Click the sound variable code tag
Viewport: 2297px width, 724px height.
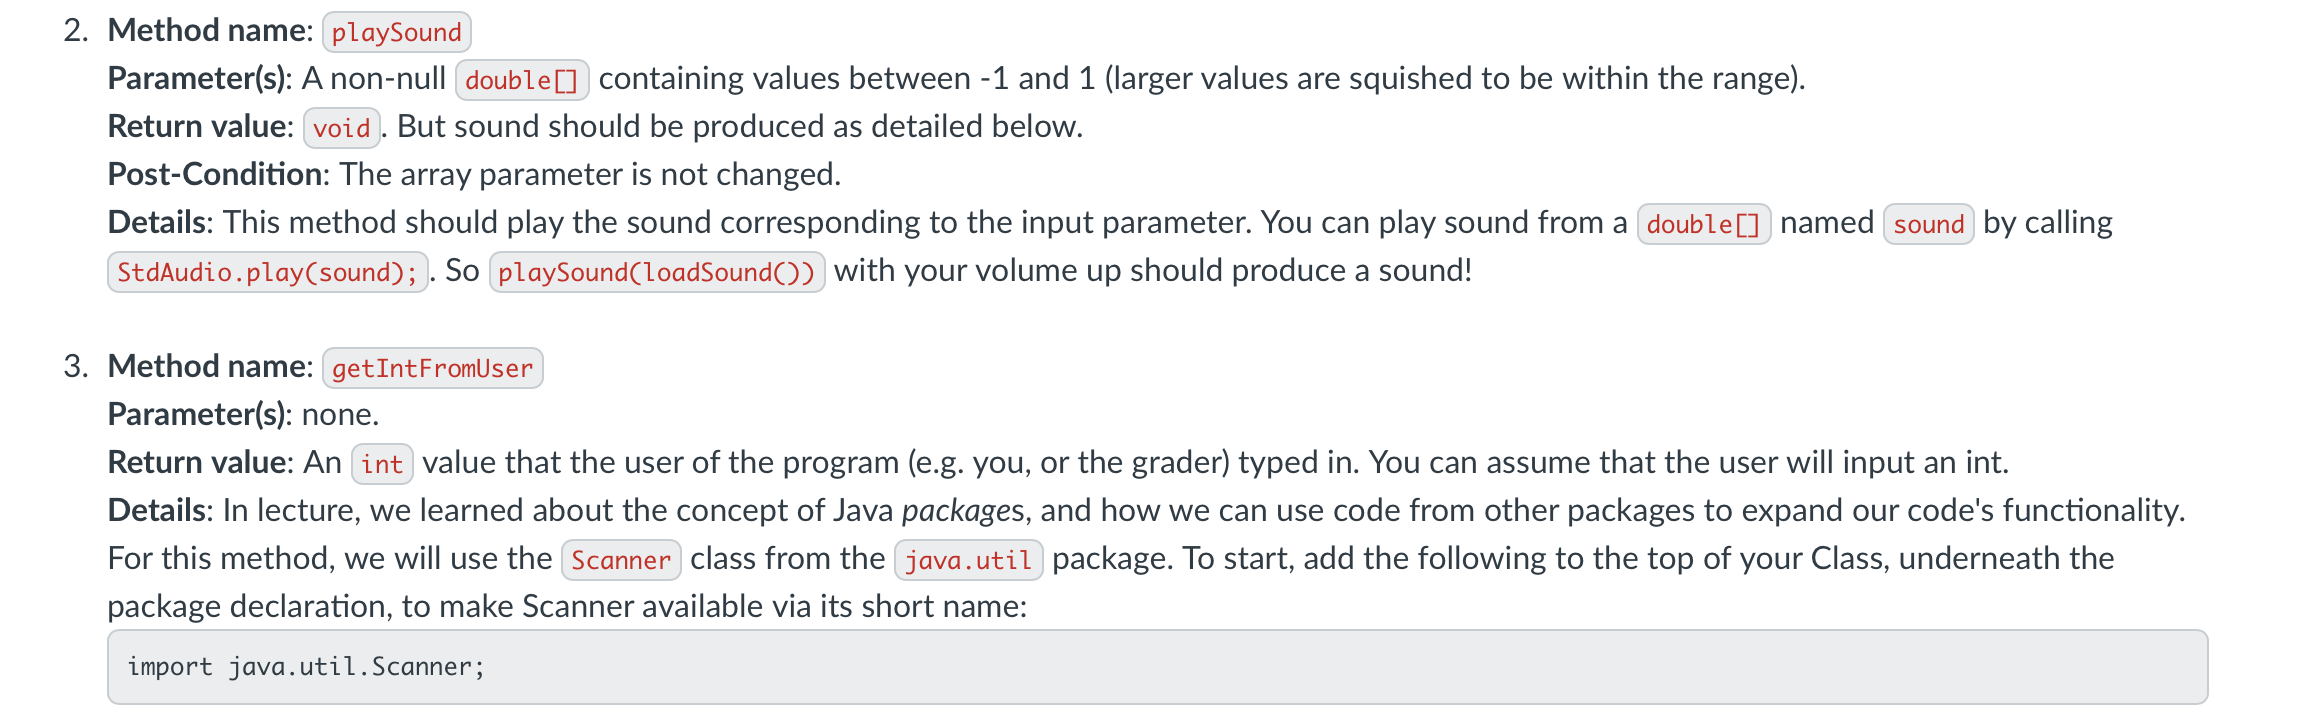tap(1929, 224)
